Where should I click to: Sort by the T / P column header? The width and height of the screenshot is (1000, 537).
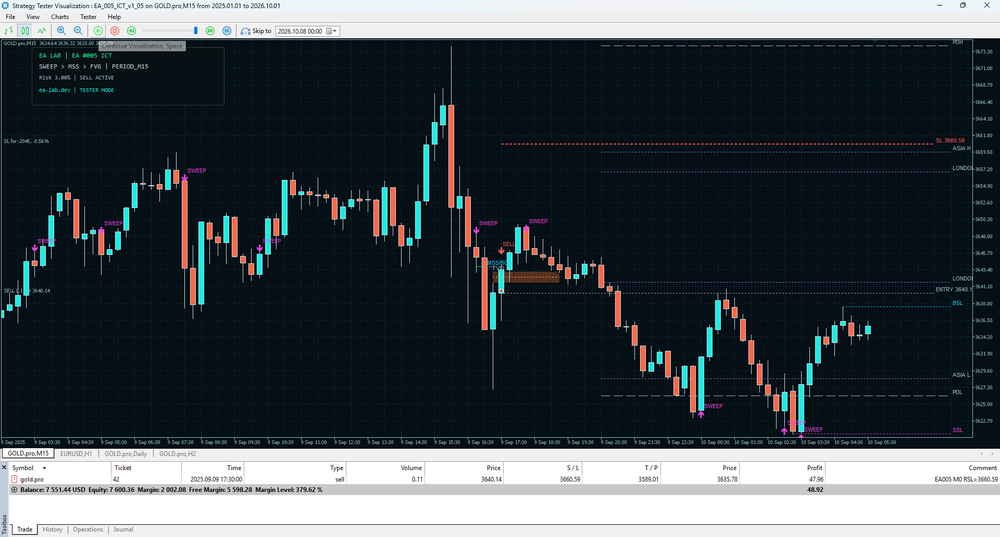coord(622,467)
